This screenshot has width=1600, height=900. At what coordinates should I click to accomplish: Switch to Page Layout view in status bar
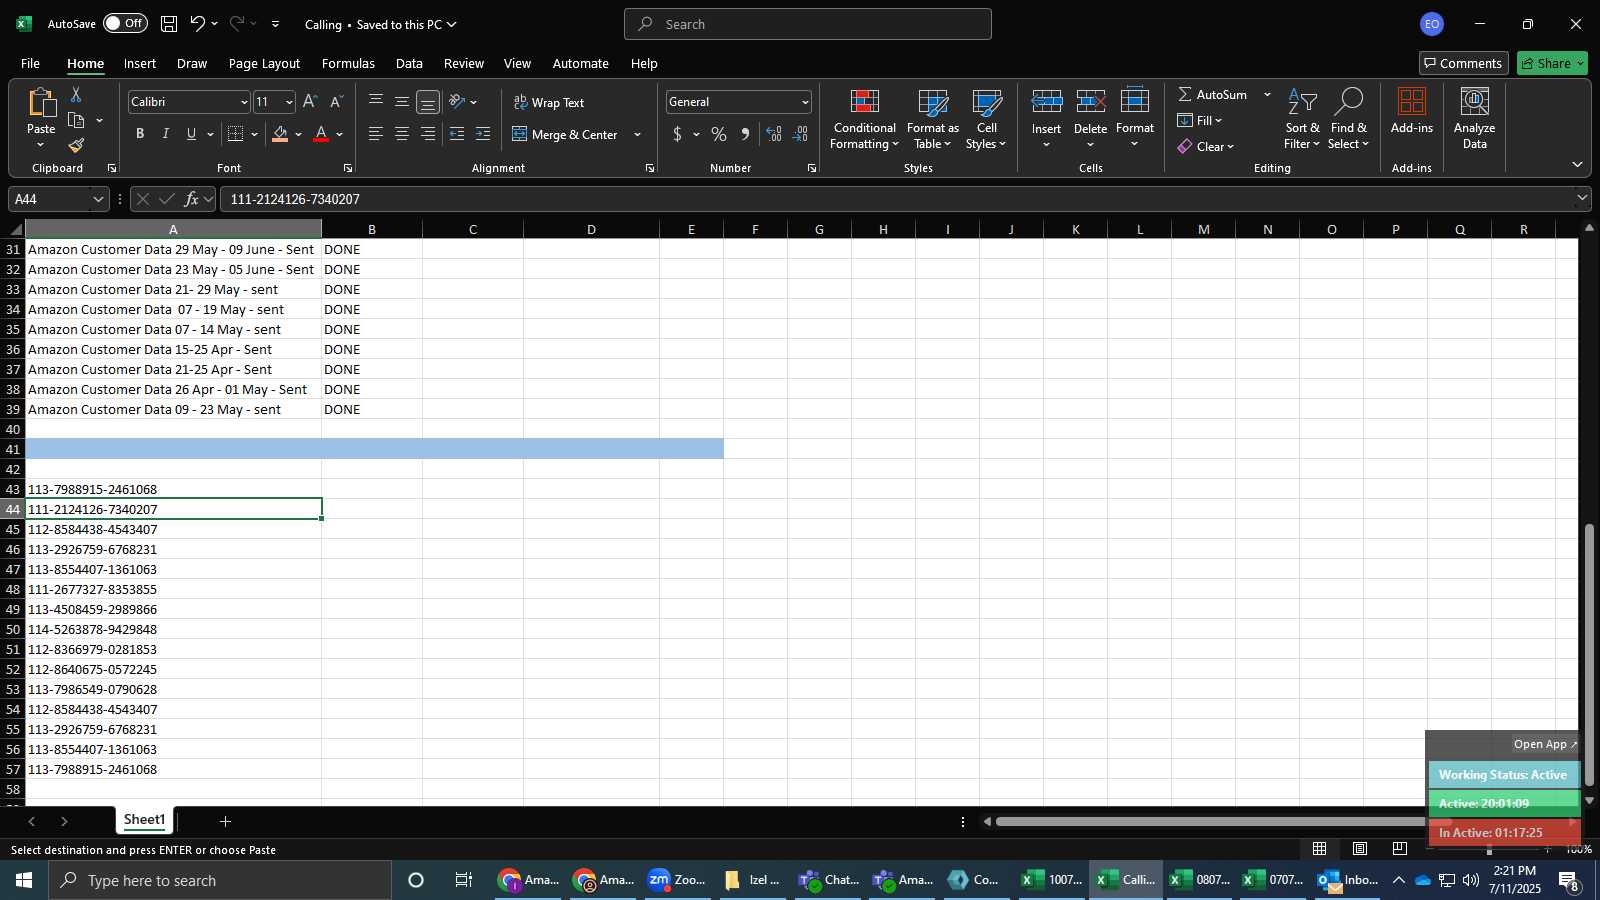pyautogui.click(x=1360, y=849)
